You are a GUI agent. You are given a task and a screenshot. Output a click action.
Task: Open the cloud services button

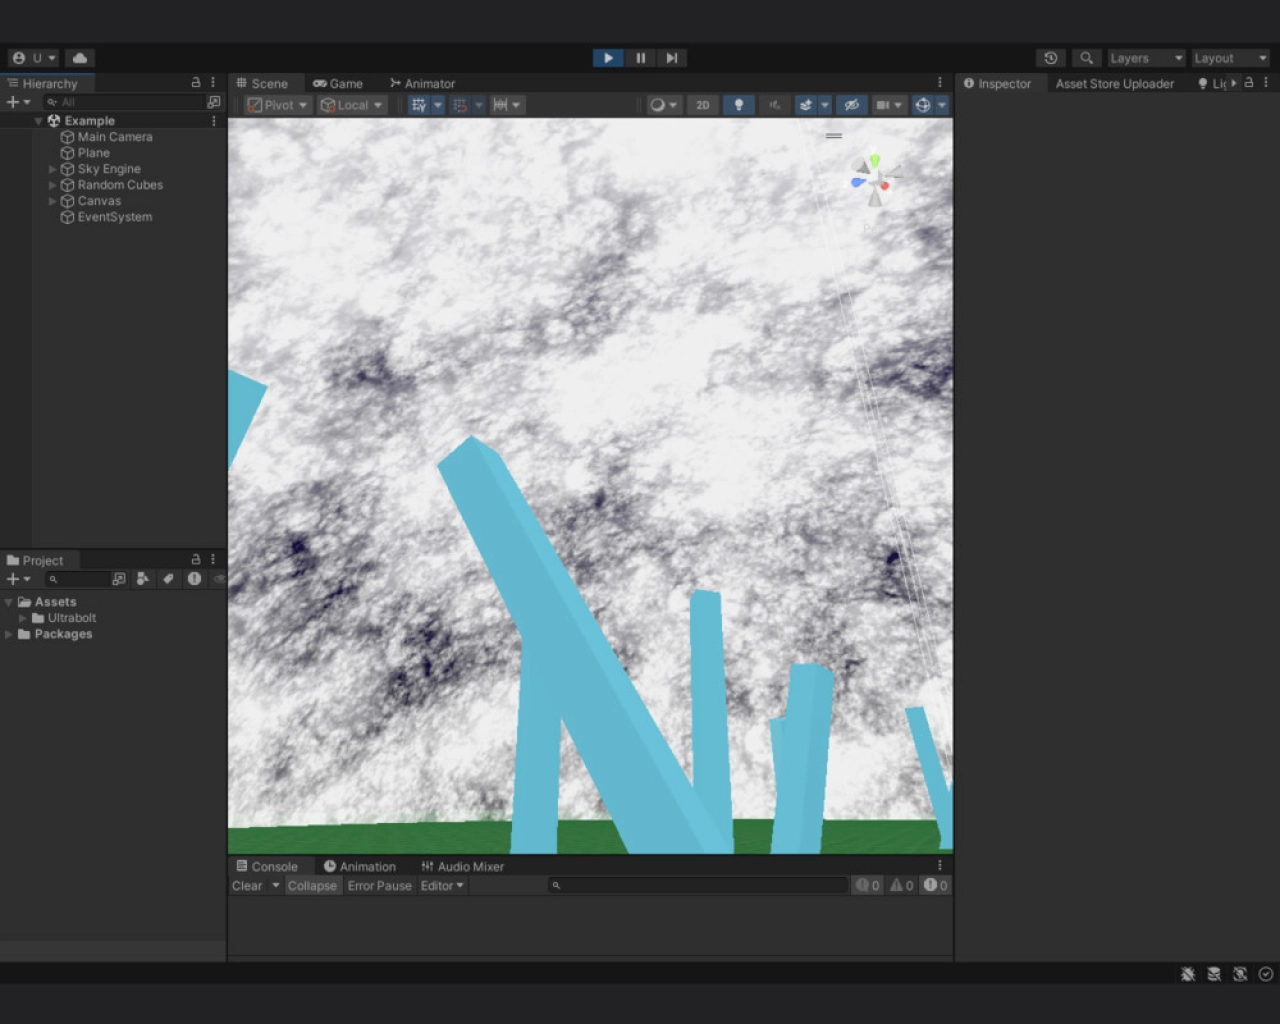pos(80,58)
